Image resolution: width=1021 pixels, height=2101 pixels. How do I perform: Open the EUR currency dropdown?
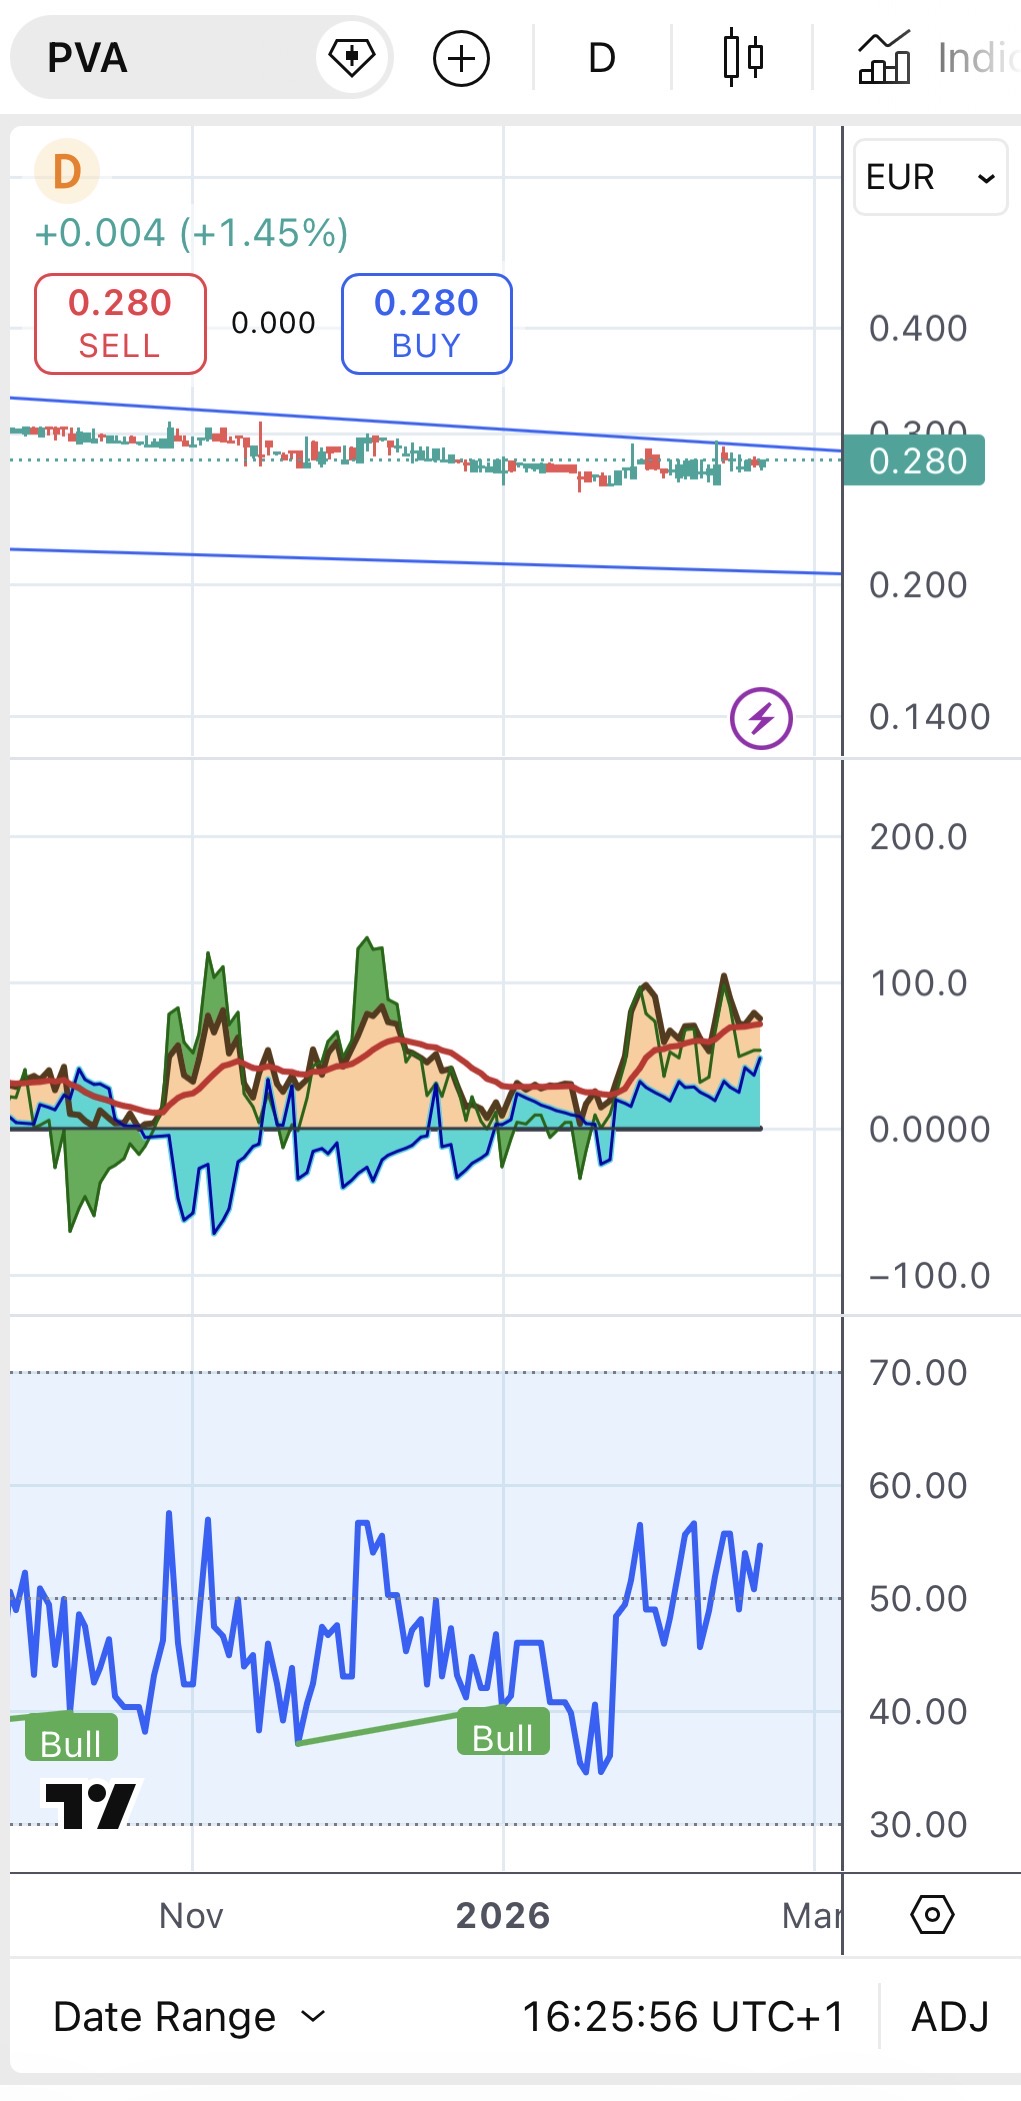[930, 177]
